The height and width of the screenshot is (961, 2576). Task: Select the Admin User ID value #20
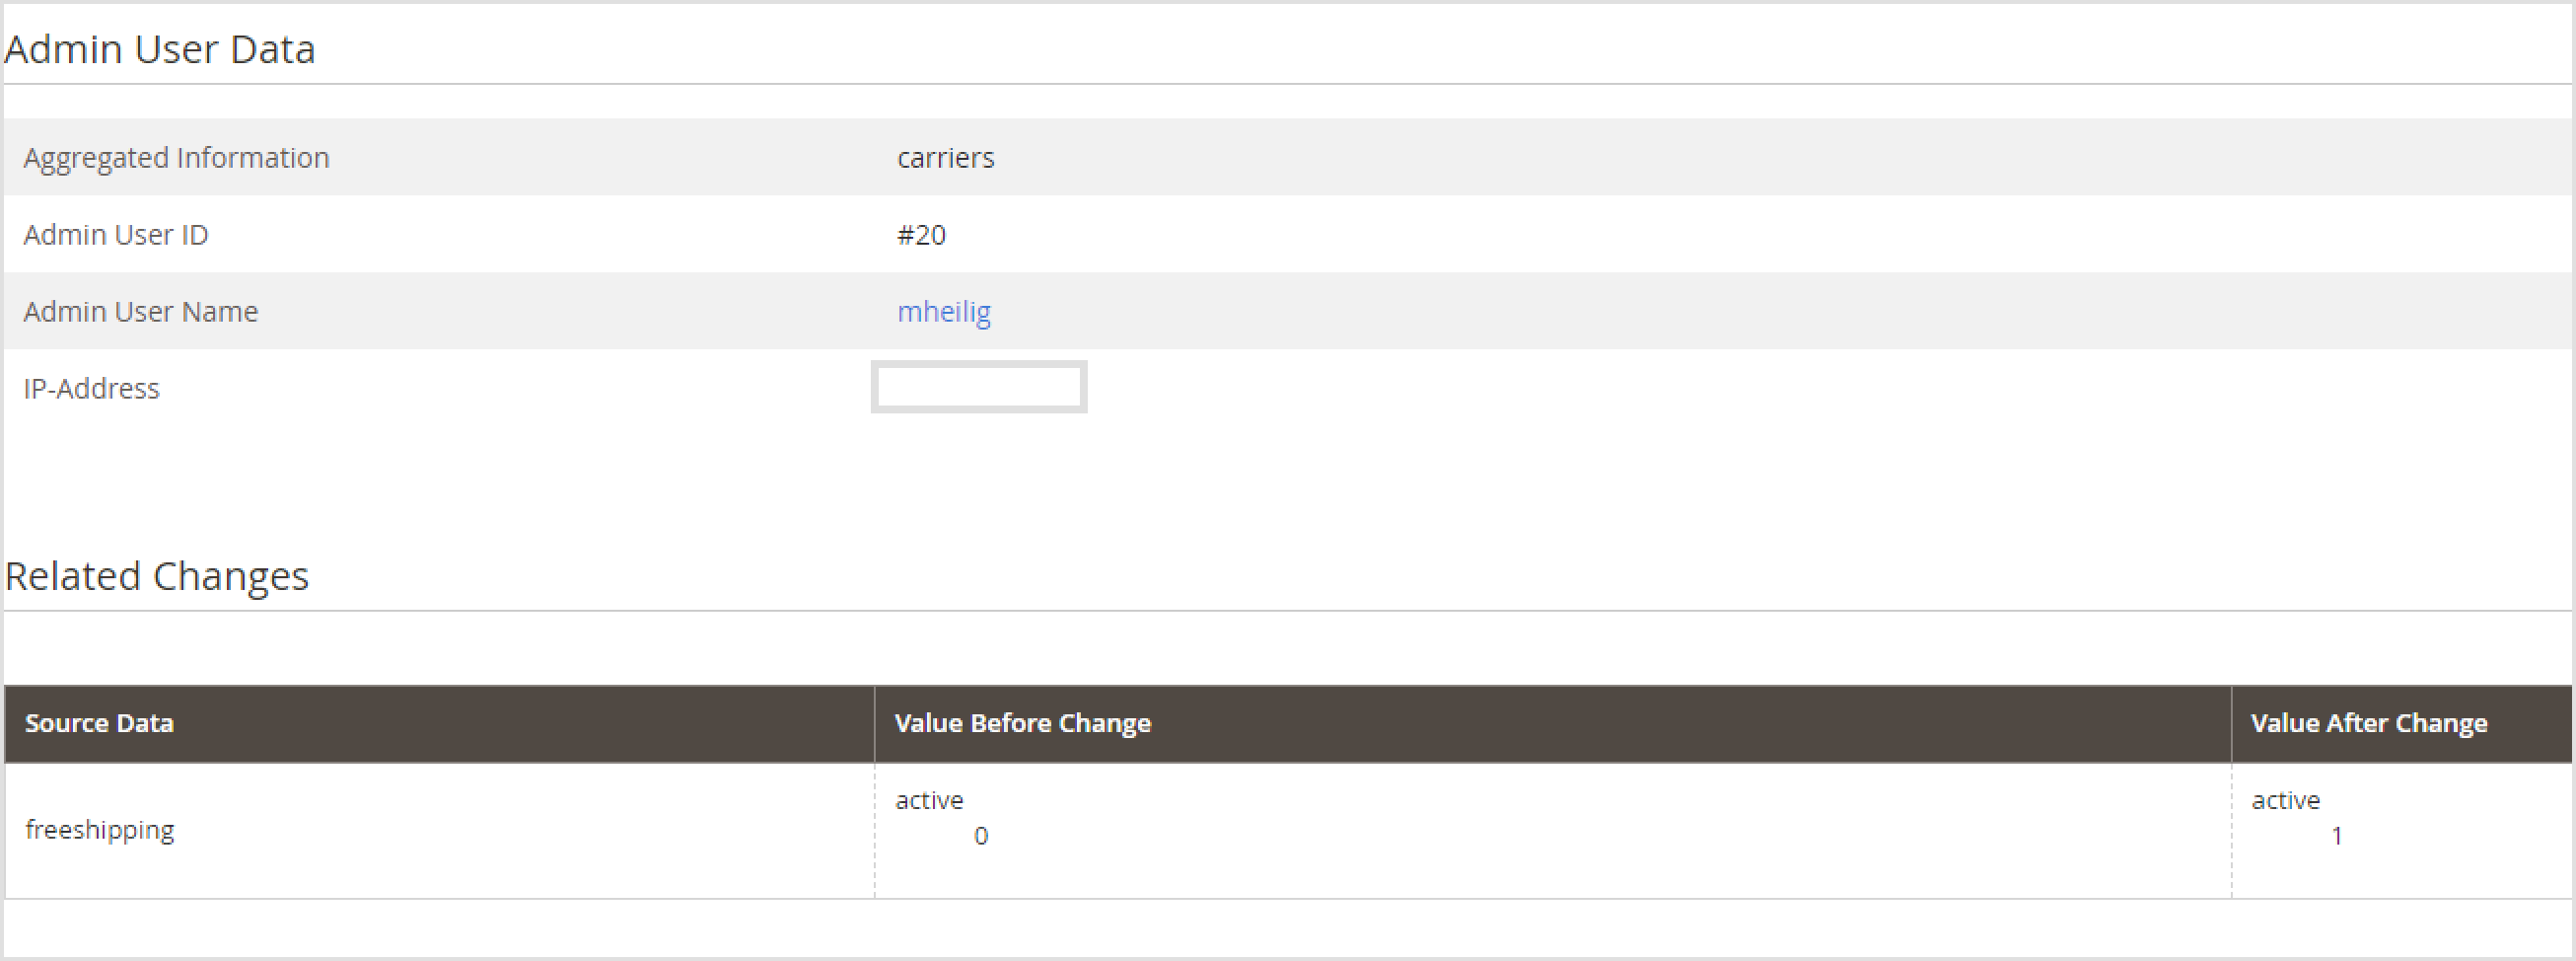click(x=921, y=235)
